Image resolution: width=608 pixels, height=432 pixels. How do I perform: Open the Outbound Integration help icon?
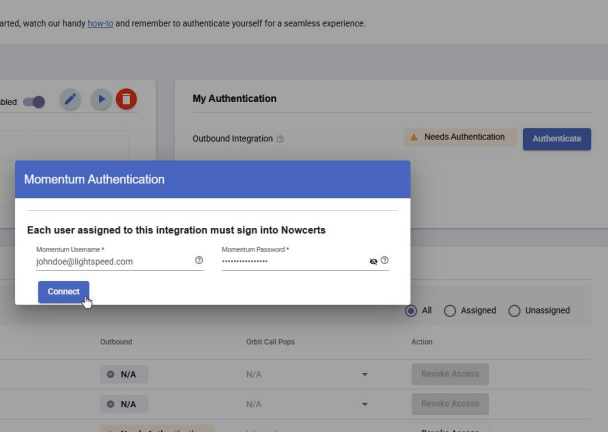[x=280, y=139]
